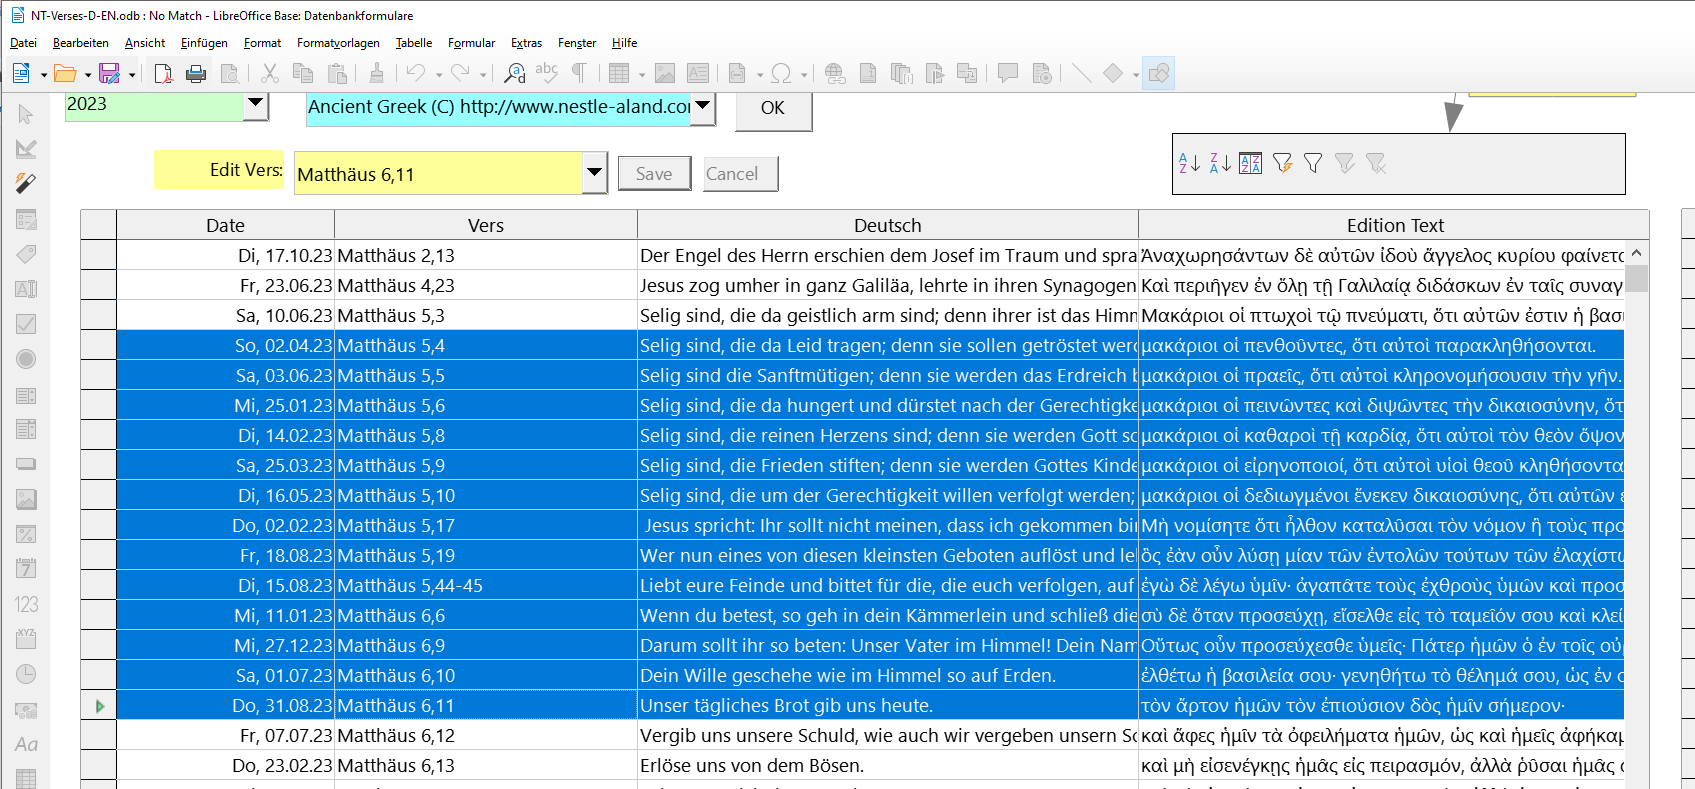Expand the 2023 year dropdown

click(256, 103)
